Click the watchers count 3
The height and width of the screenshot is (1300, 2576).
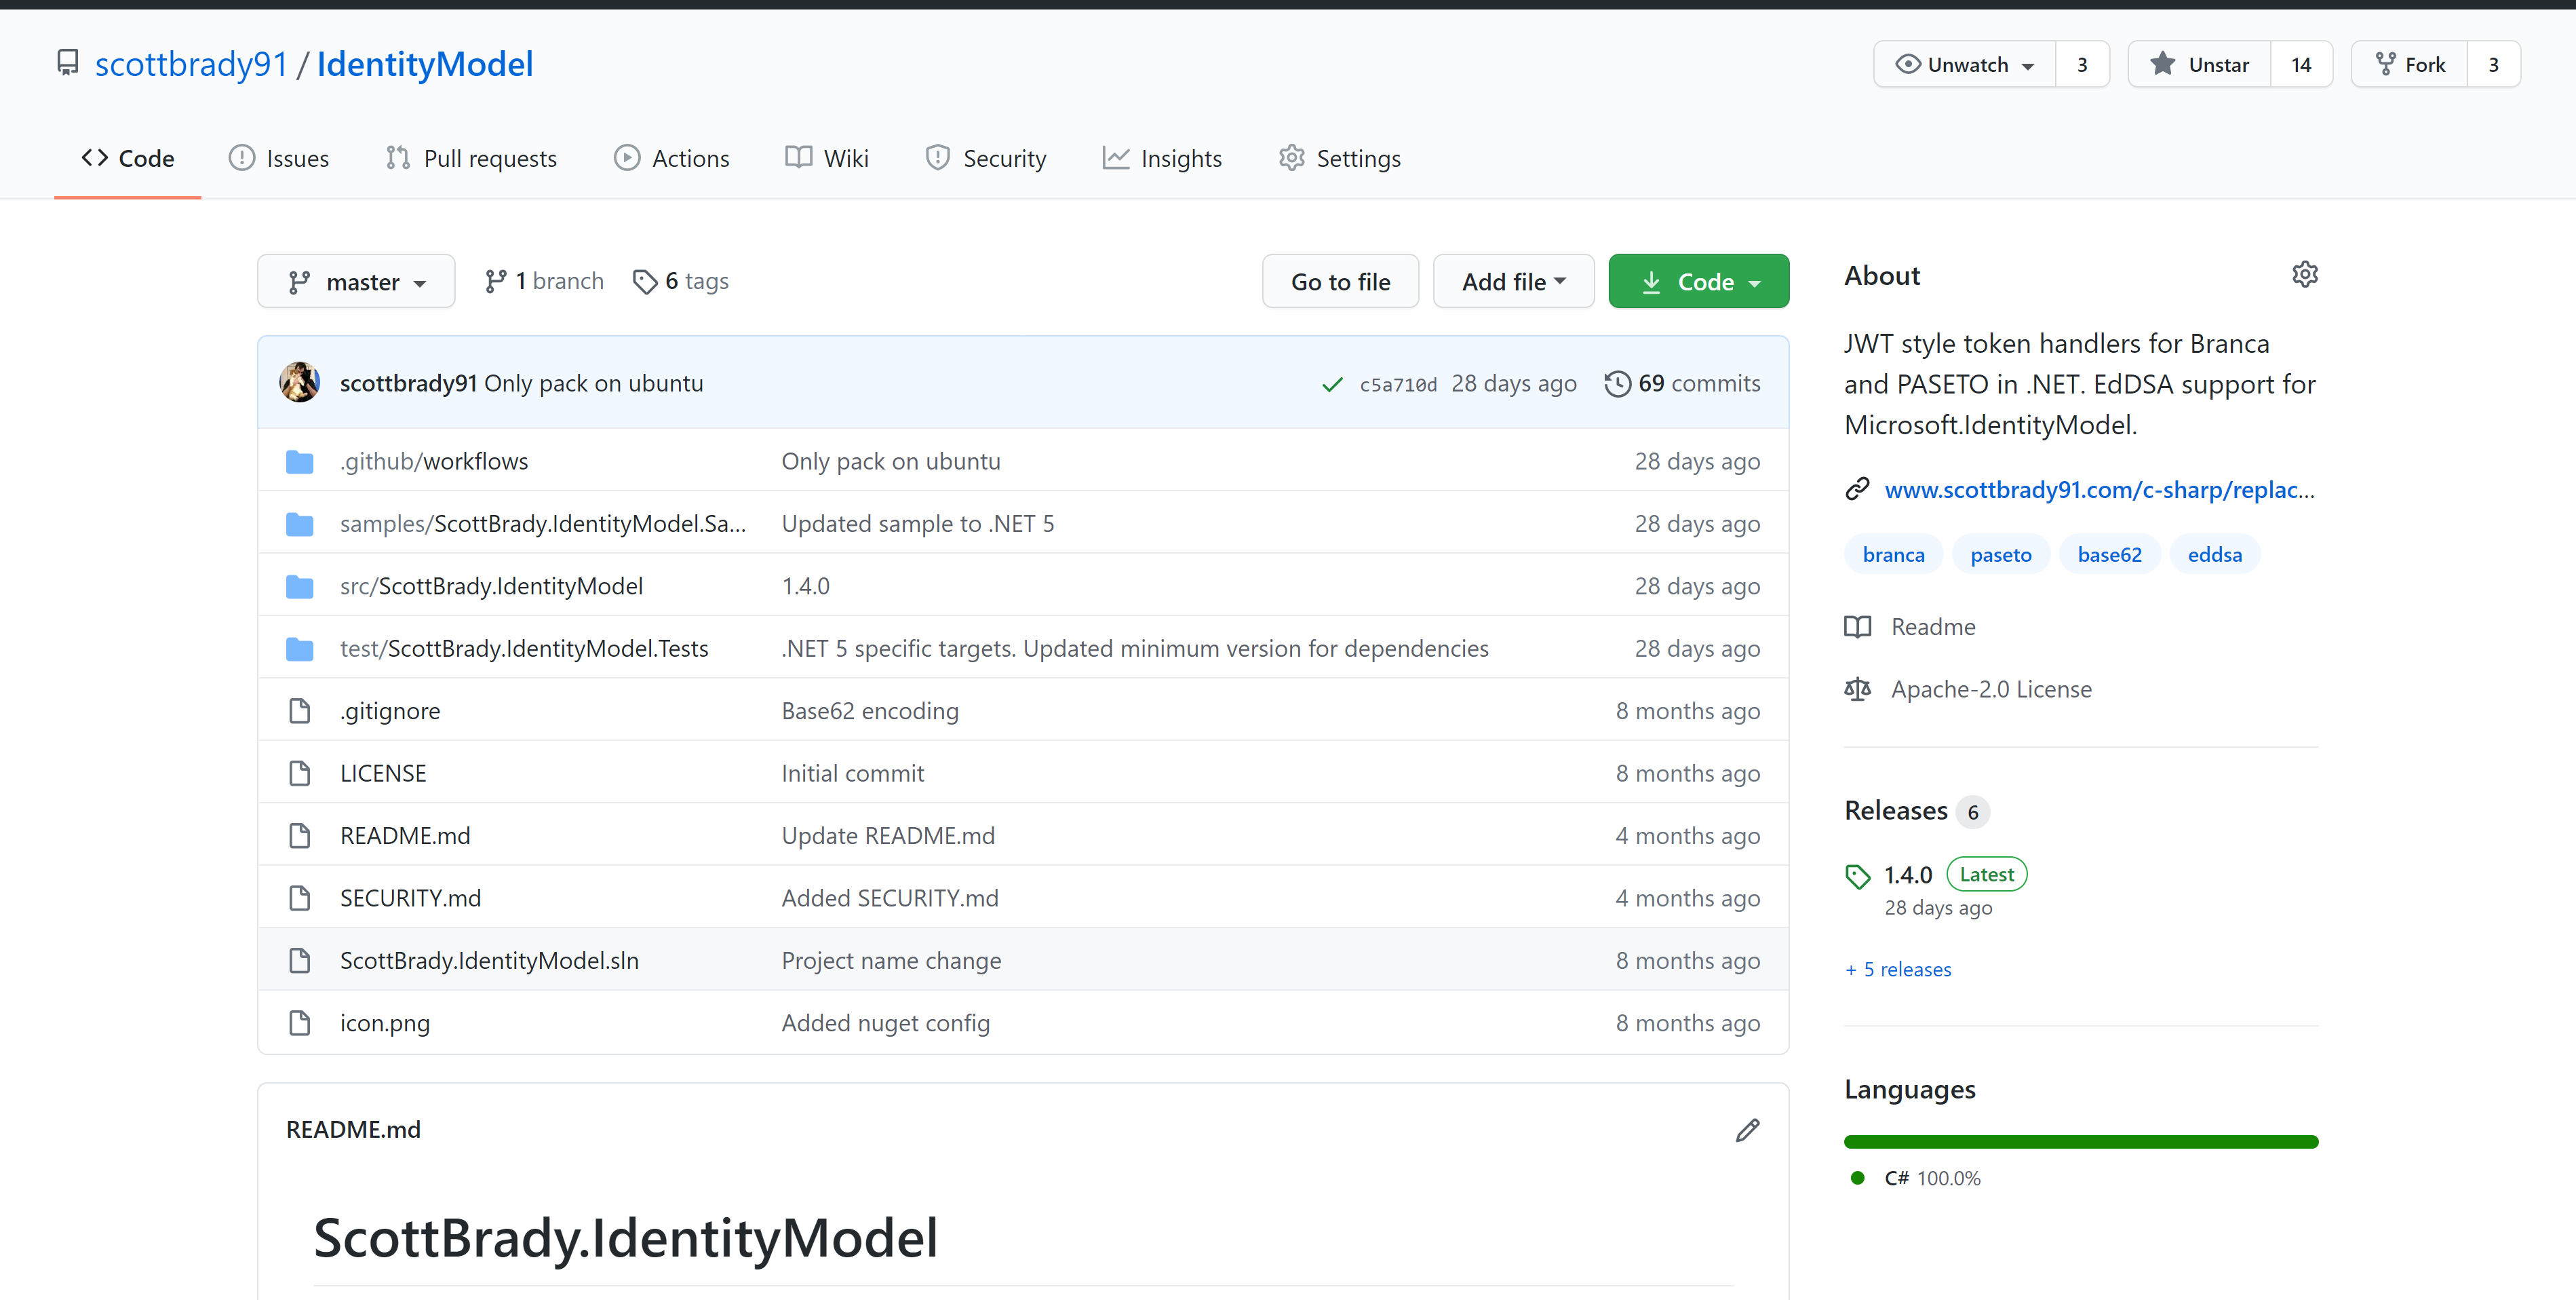(x=2082, y=64)
